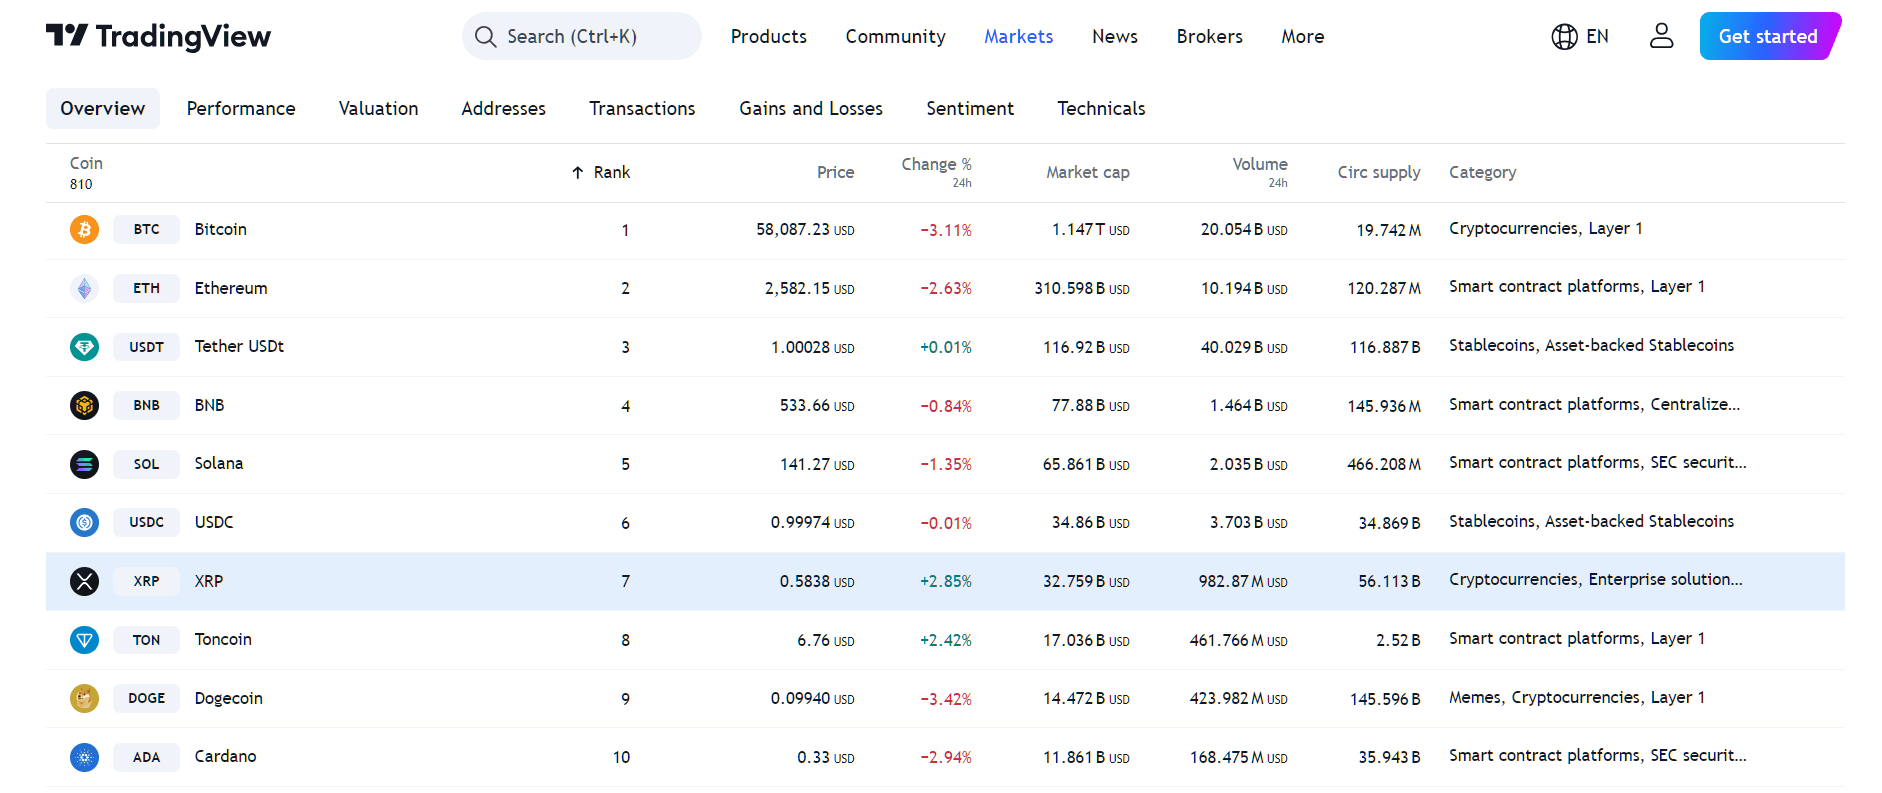Switch to the Valuation tab
Screen dimensions: 1882x793
click(x=378, y=108)
